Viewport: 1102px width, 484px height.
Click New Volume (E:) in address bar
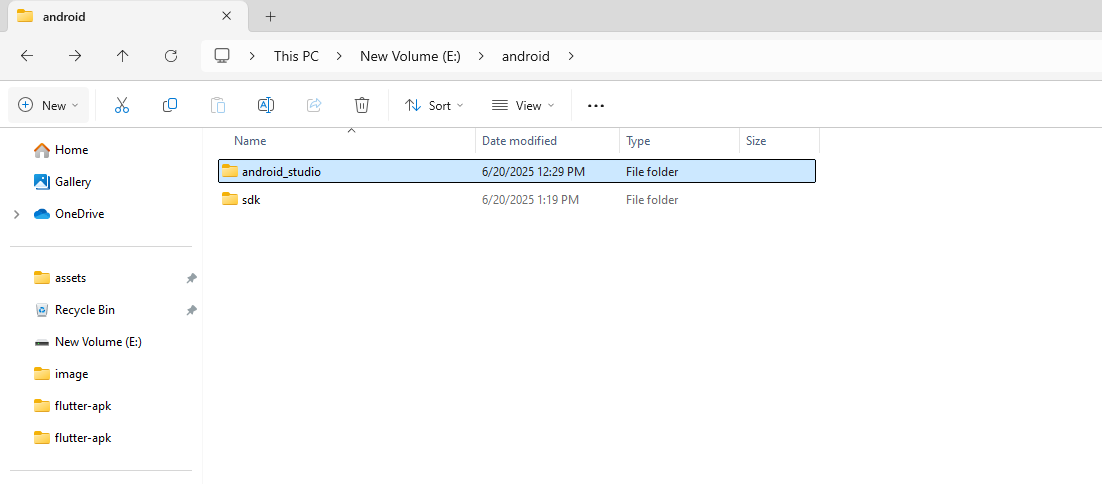tap(410, 56)
